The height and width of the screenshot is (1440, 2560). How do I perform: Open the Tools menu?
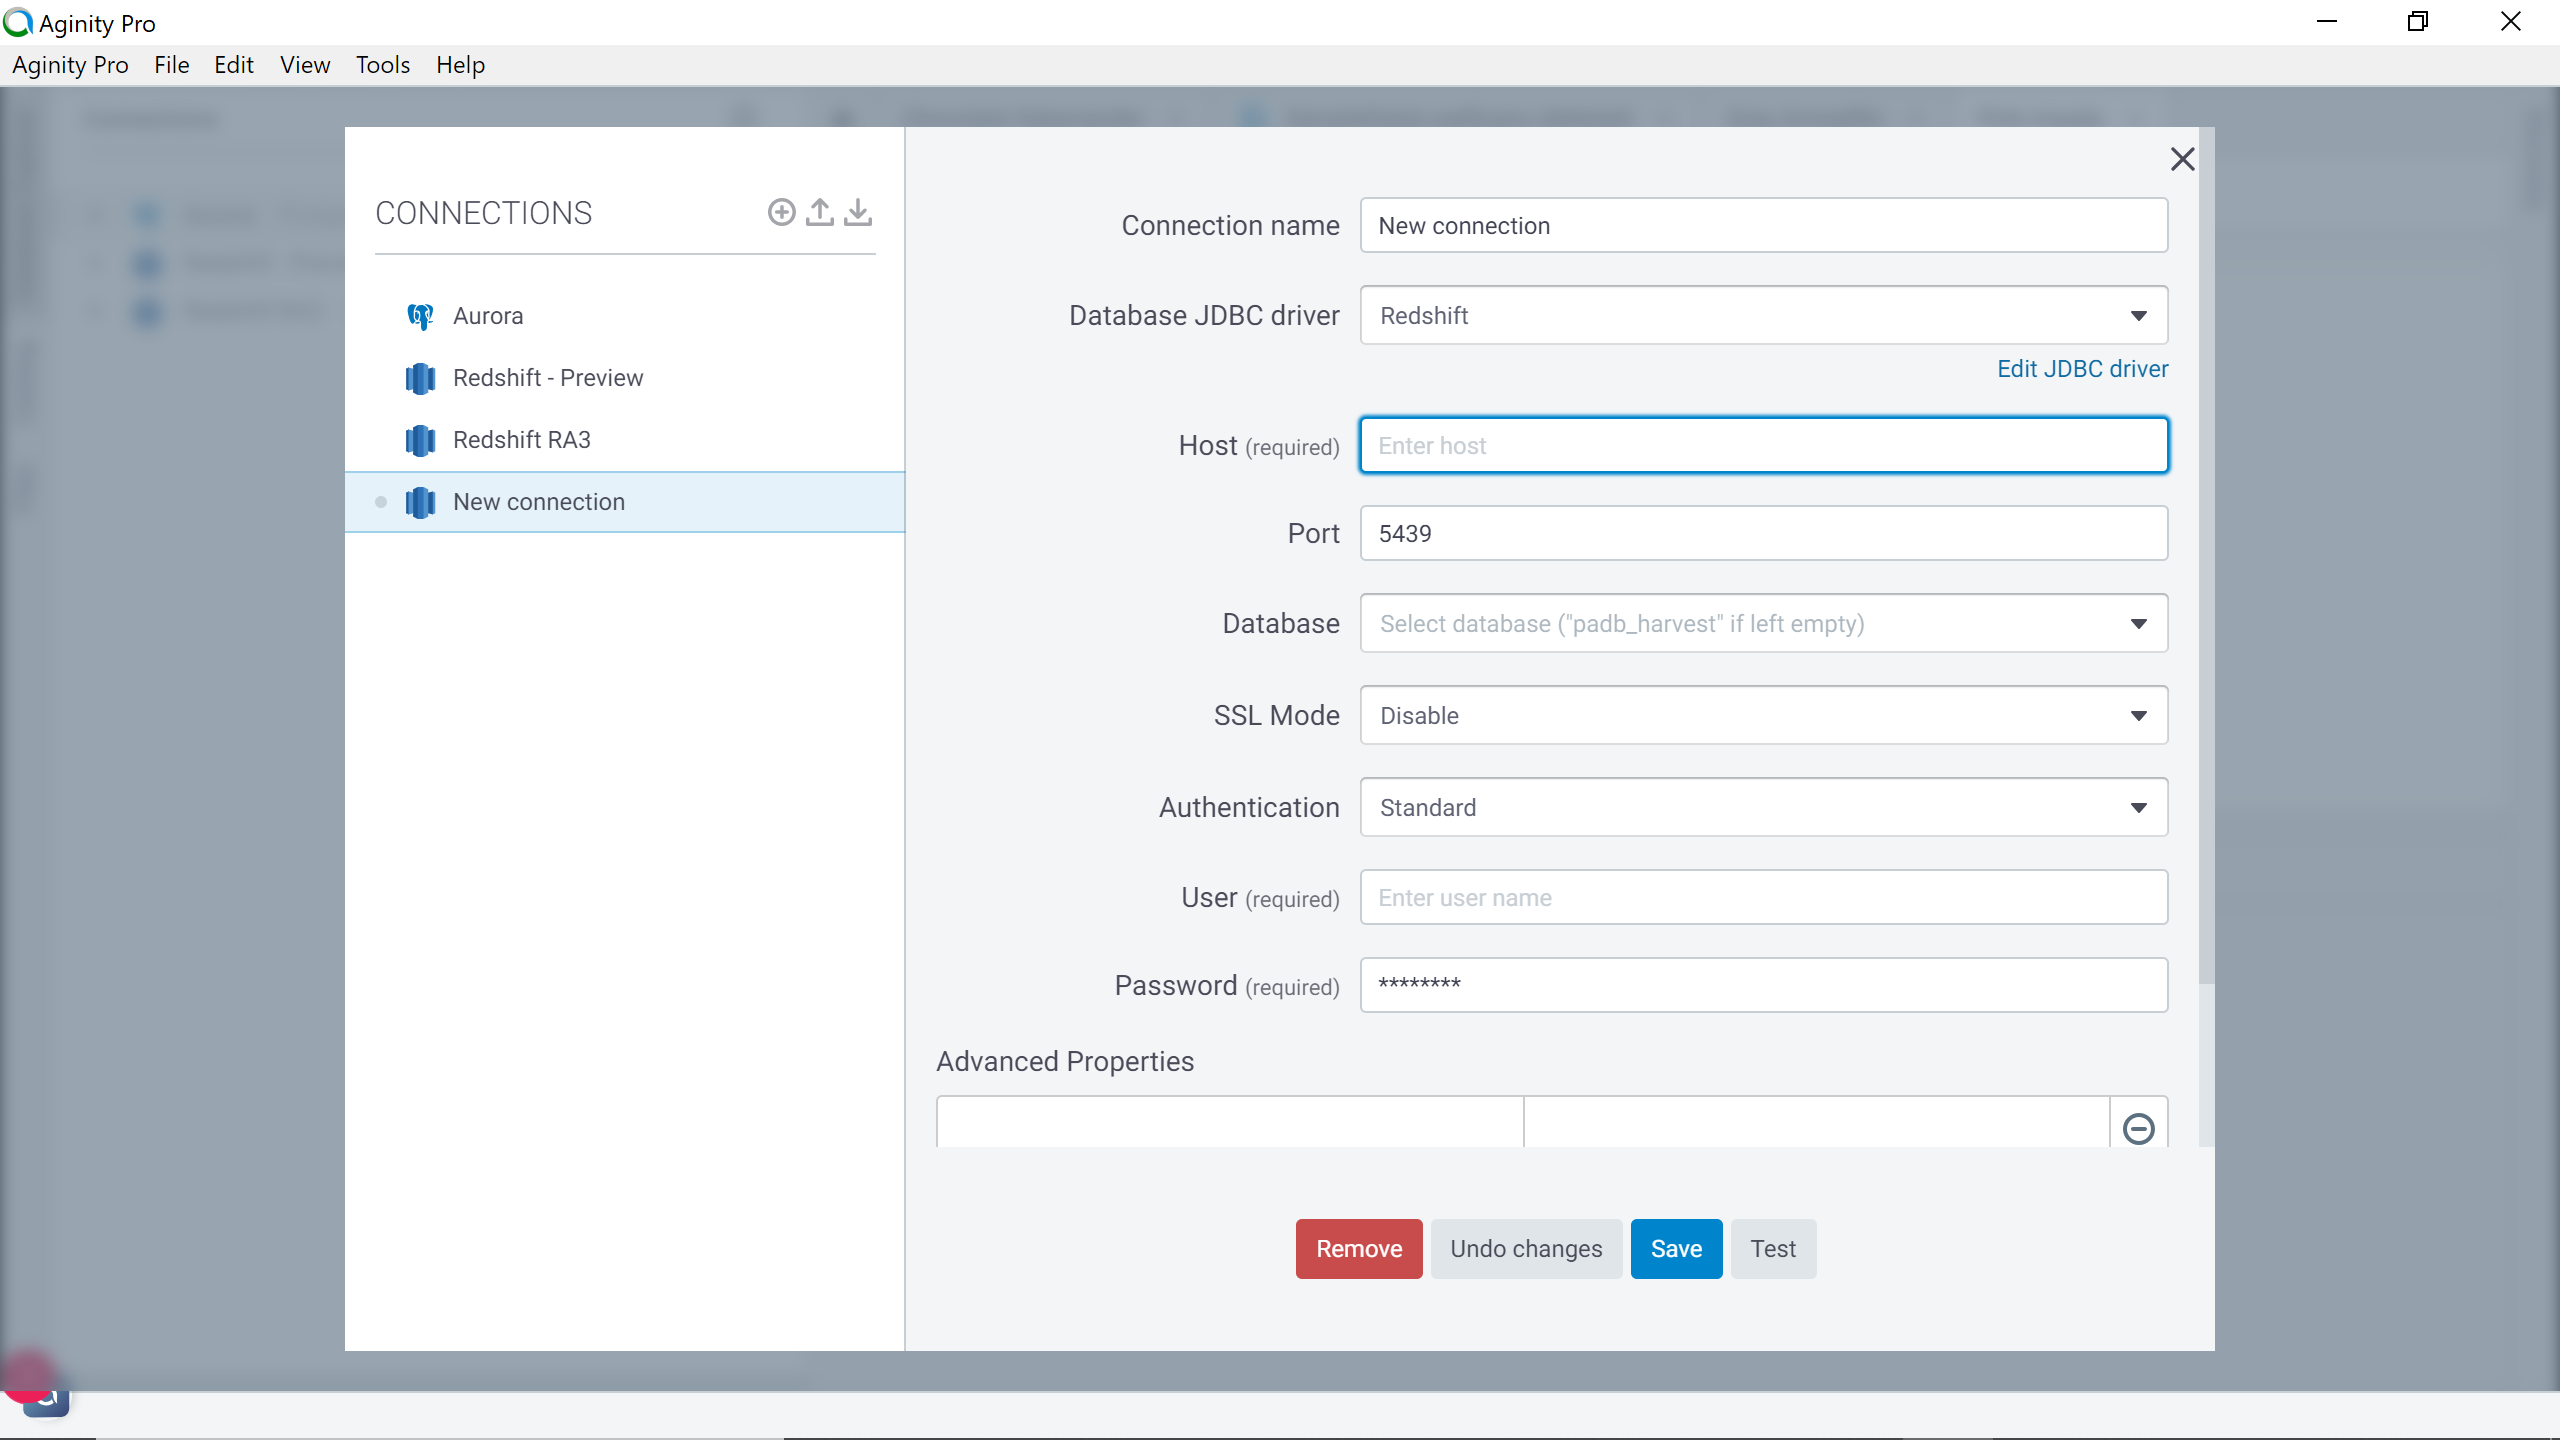coord(383,65)
